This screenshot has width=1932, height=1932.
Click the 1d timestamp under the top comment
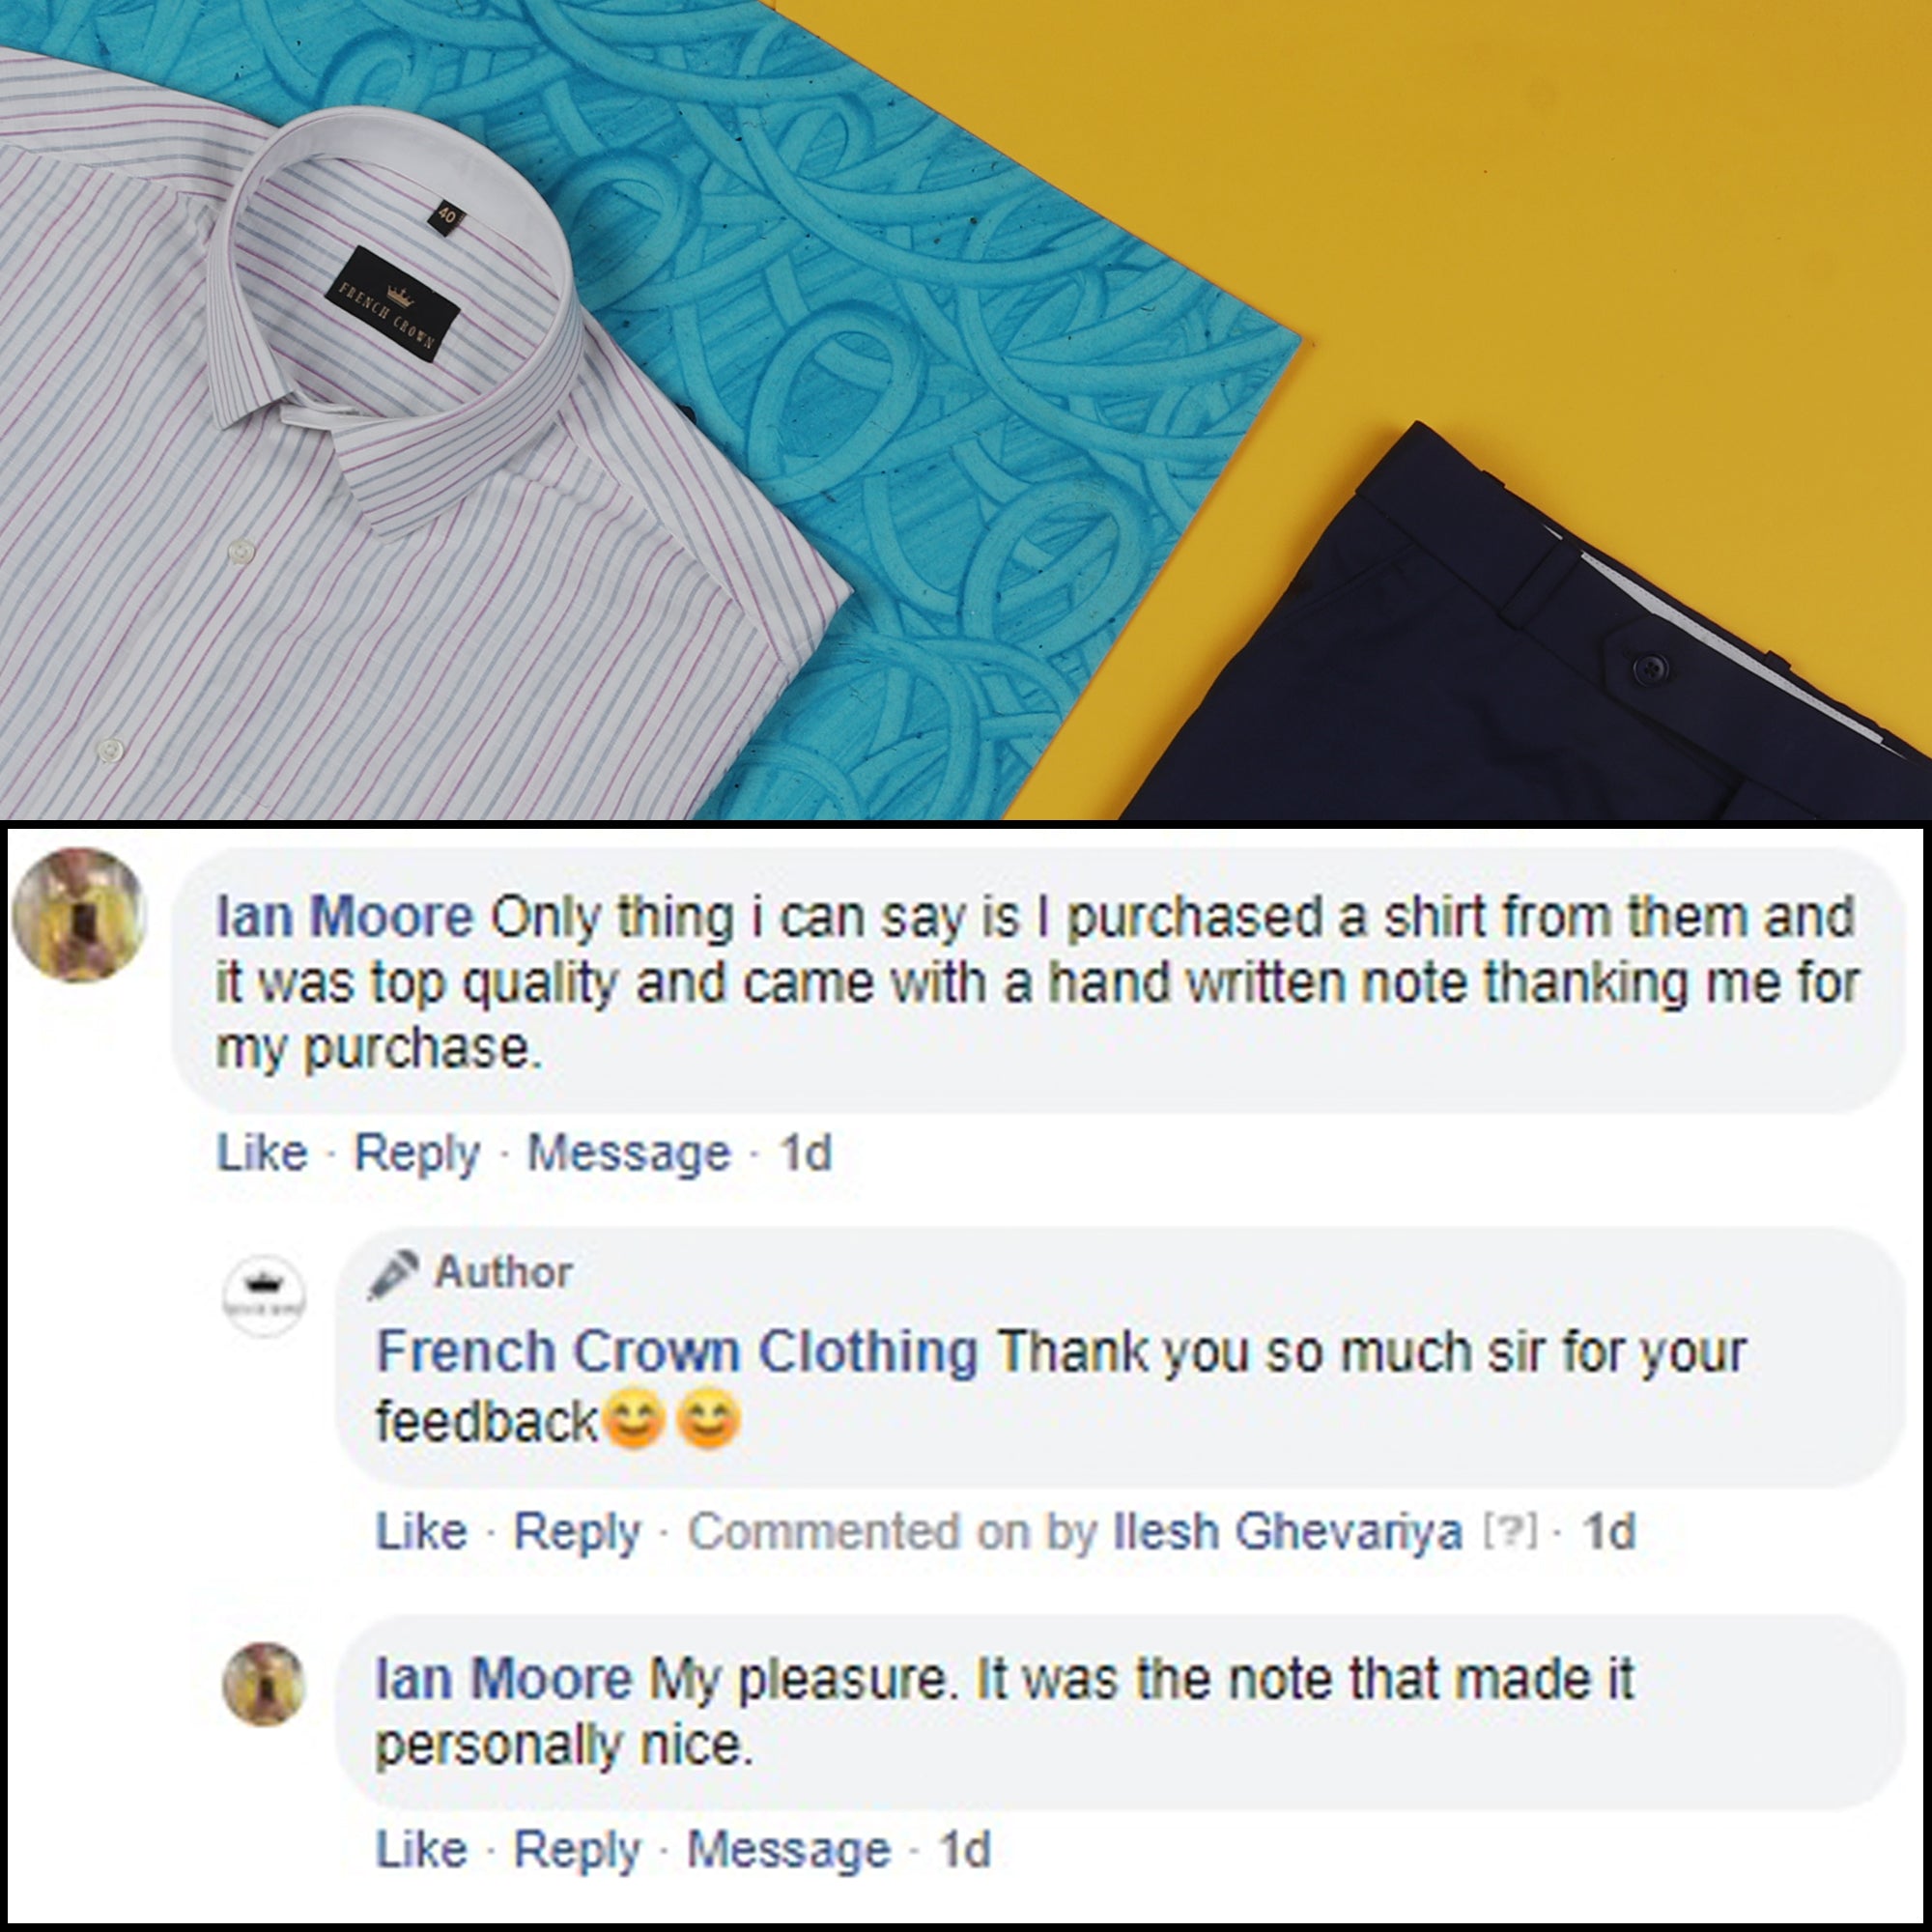[x=806, y=1153]
